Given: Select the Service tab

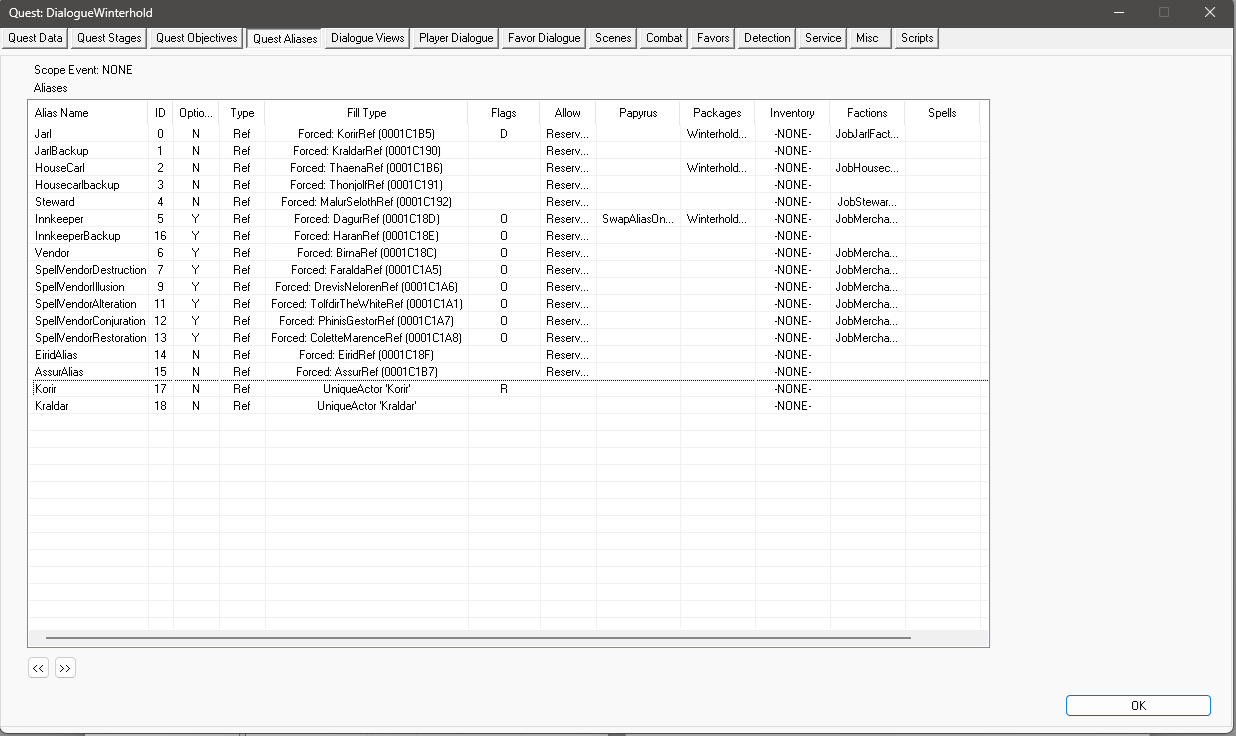Looking at the screenshot, I should pos(823,38).
